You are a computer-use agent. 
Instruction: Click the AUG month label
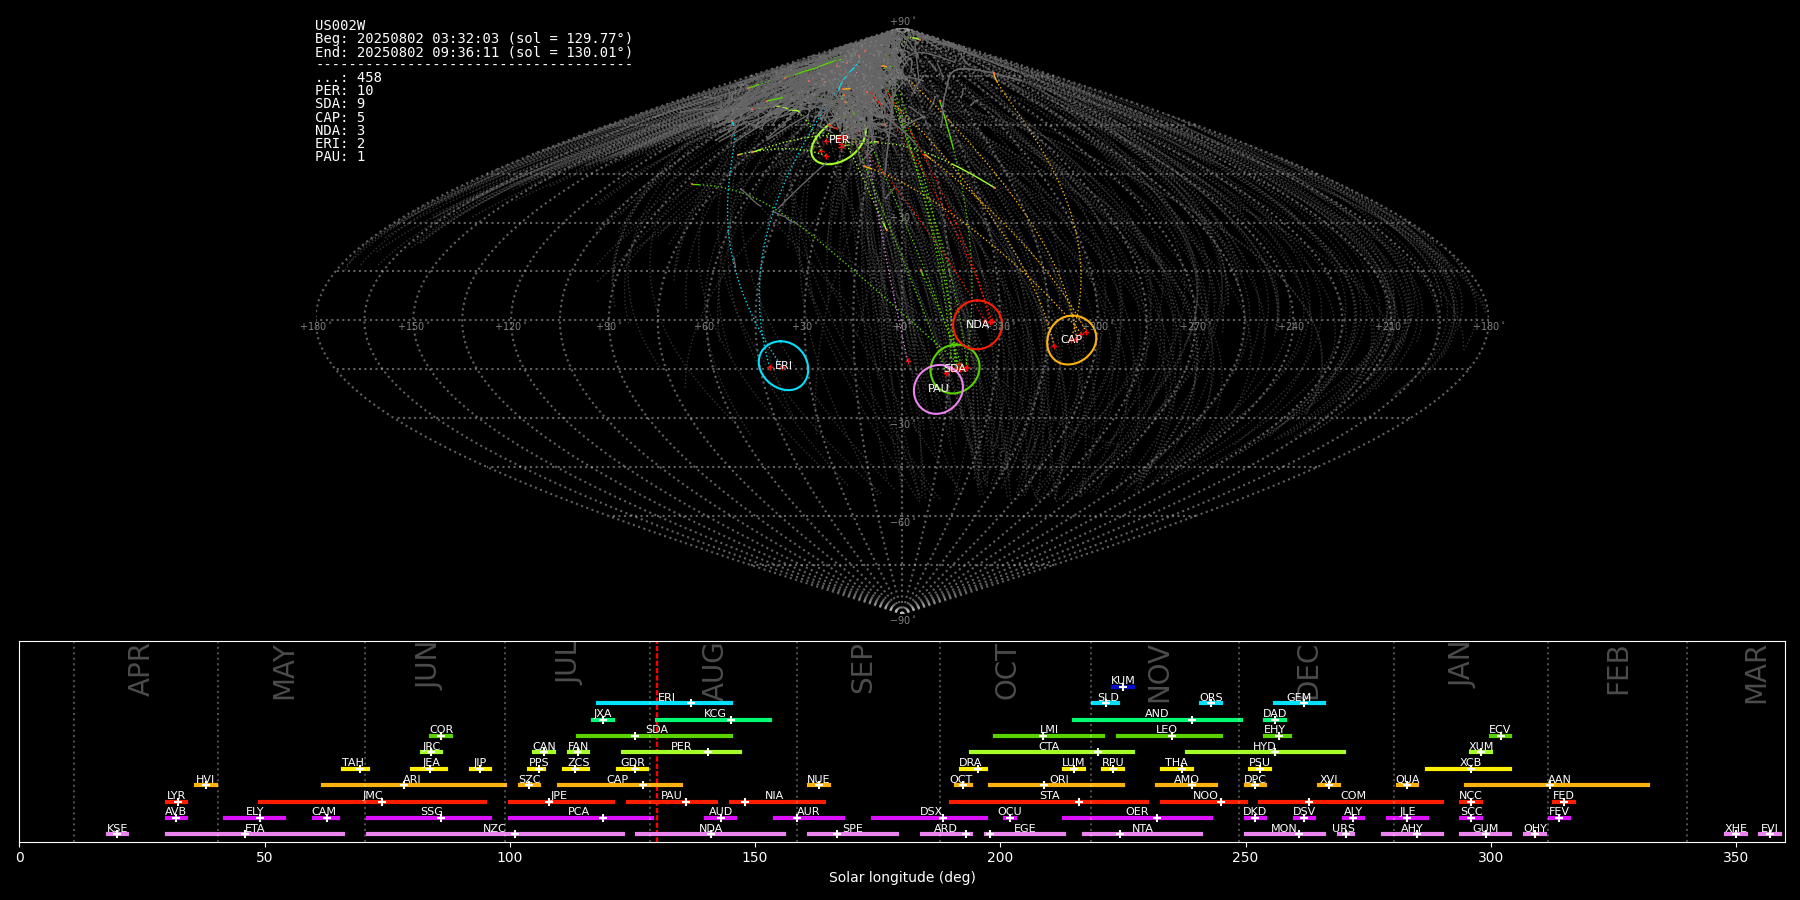pos(713,671)
